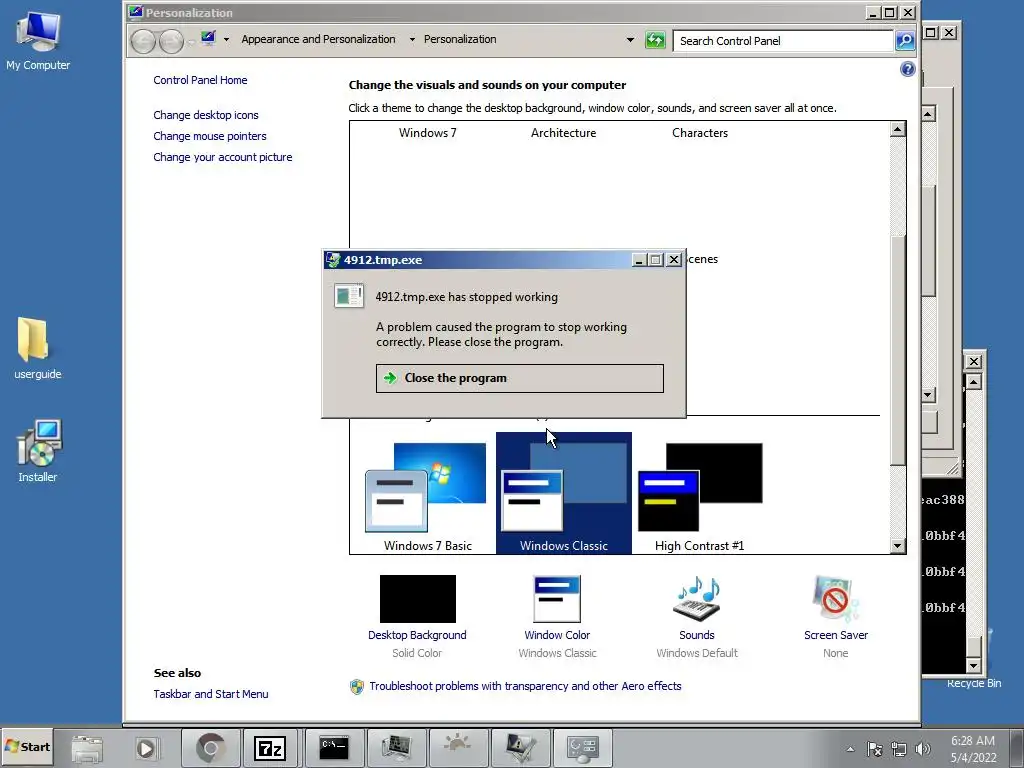Click the crashed program taskbar icon
Screen dimensions: 1024x768
click(x=519, y=748)
